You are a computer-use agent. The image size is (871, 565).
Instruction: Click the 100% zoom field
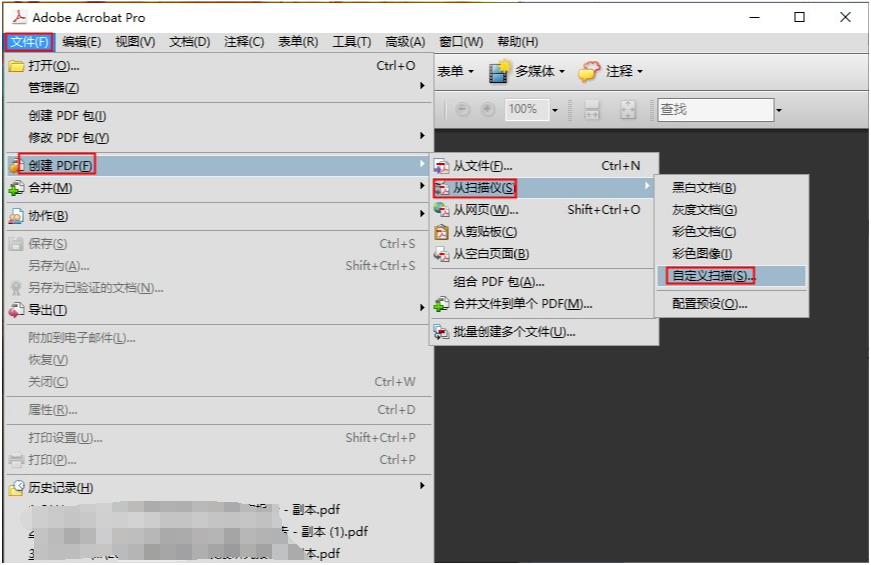(527, 109)
